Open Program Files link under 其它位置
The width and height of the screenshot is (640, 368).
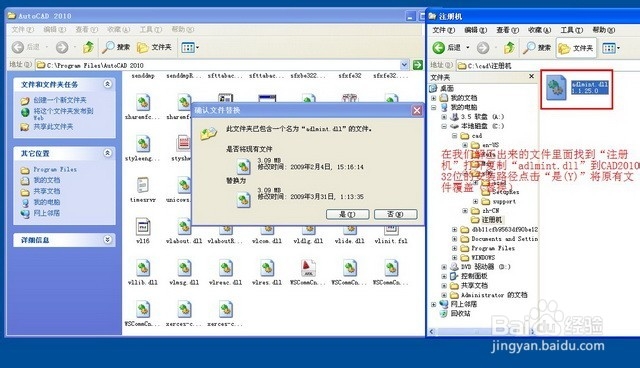click(55, 169)
